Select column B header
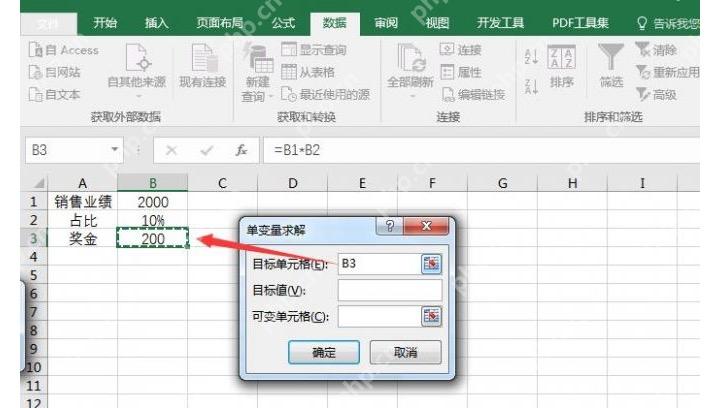Viewport: 720px width, 408px height. pyautogui.click(x=152, y=183)
